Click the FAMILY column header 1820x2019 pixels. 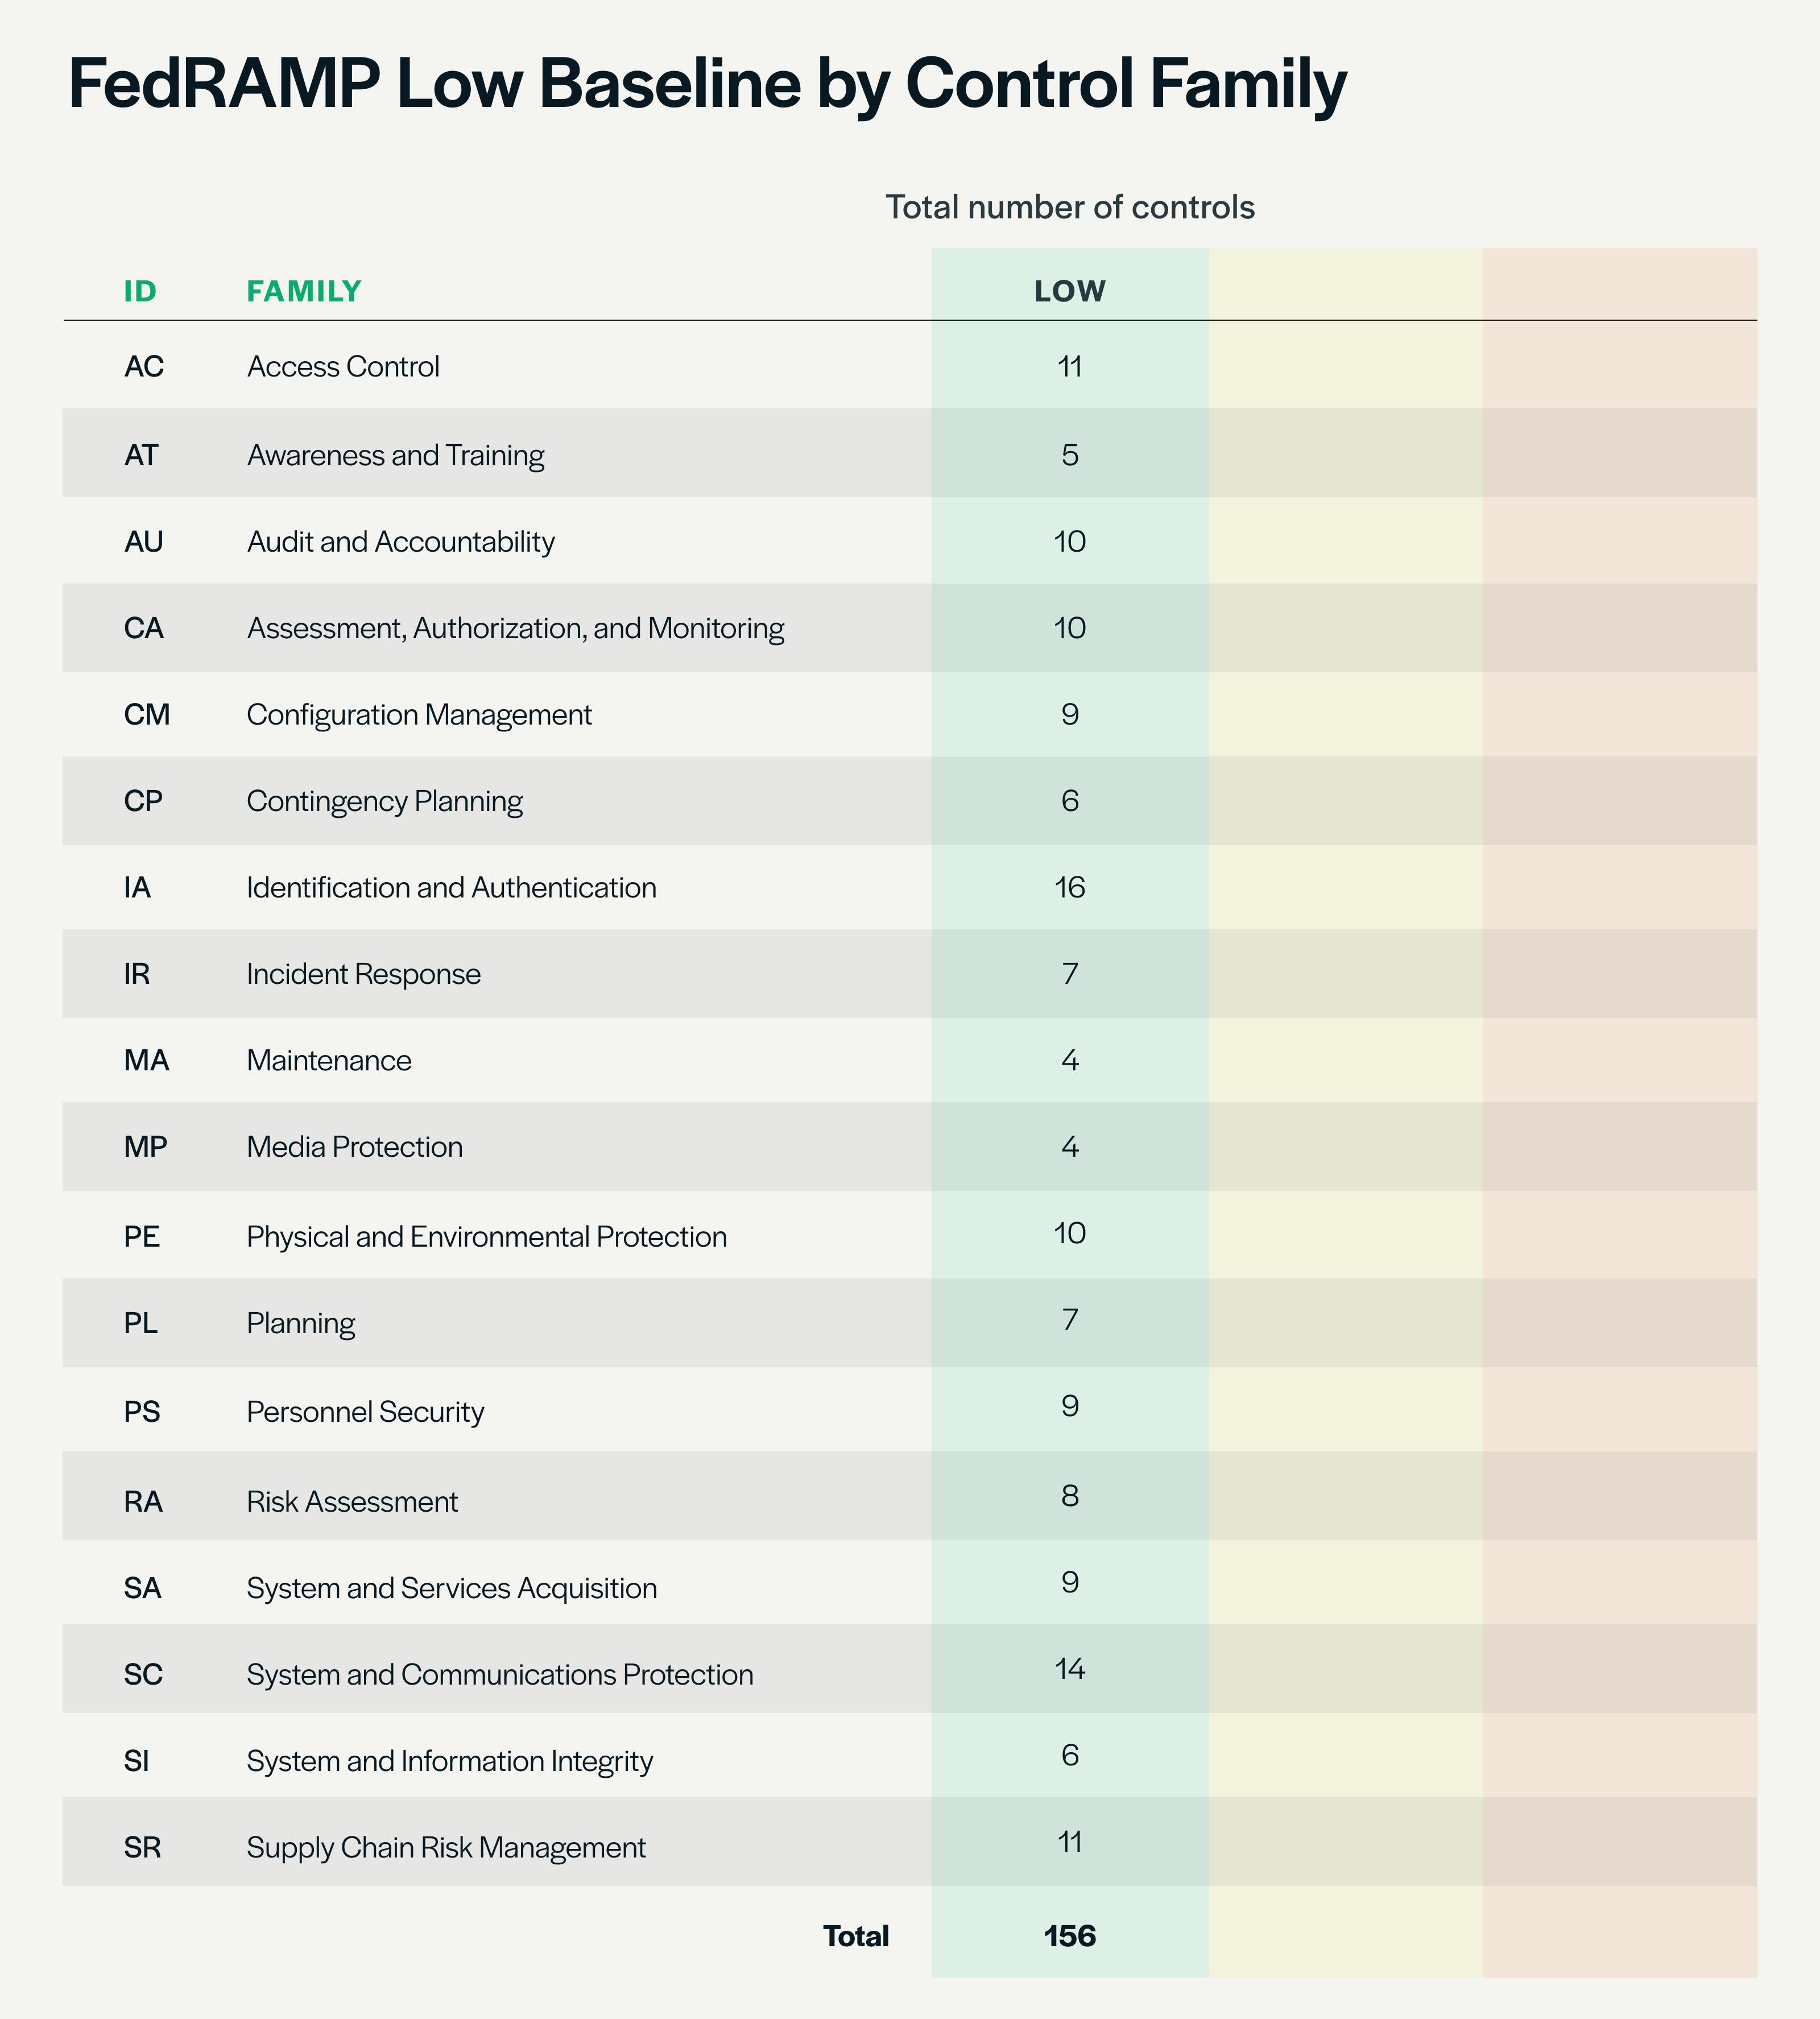coord(304,292)
